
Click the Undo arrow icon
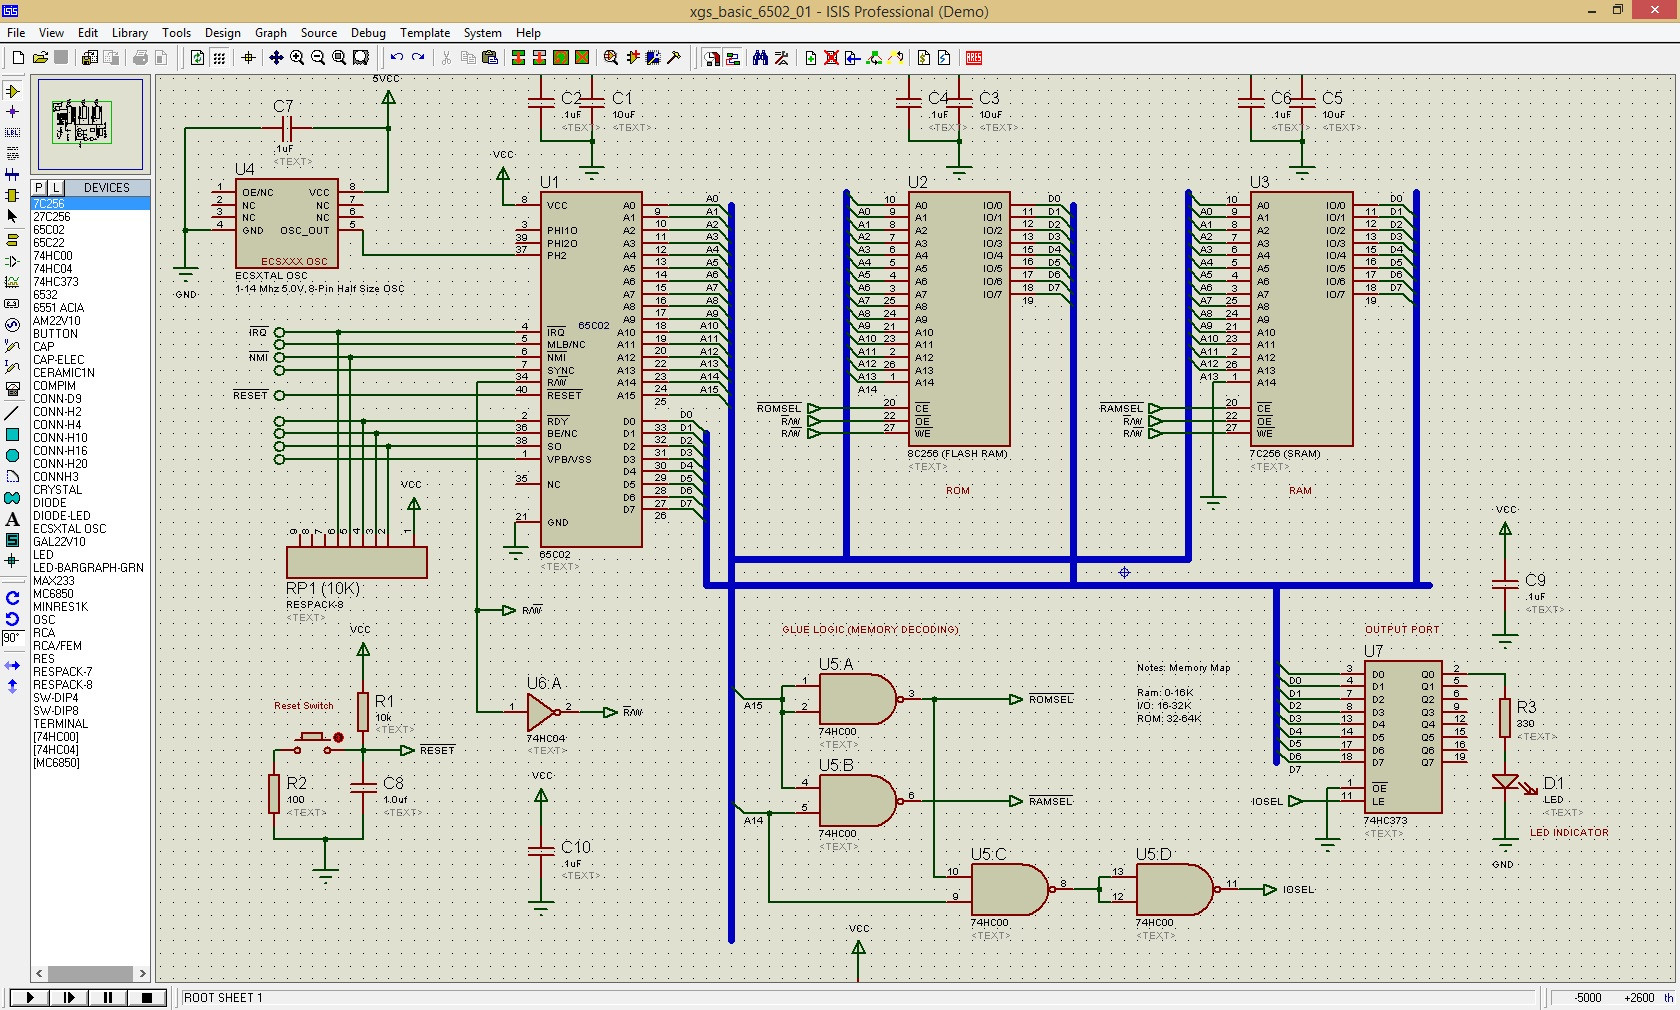[397, 58]
